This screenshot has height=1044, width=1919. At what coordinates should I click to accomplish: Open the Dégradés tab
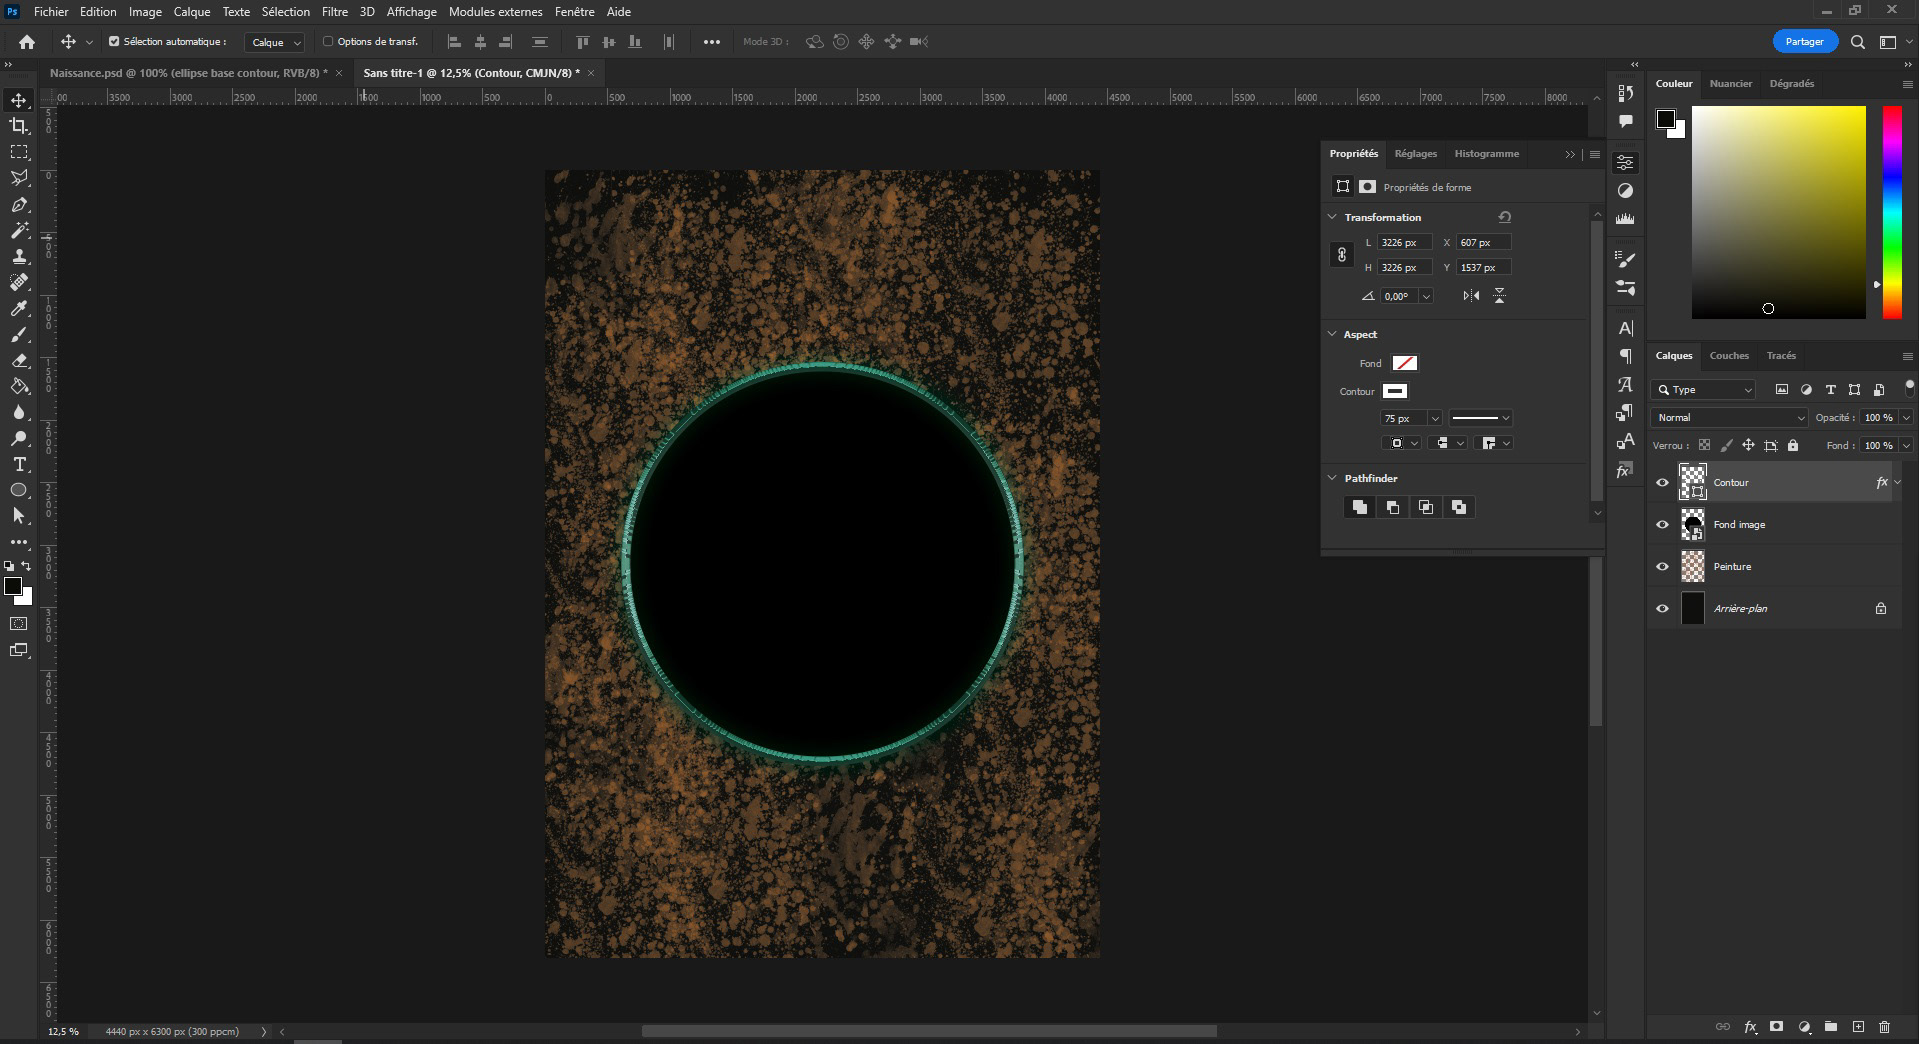click(1792, 84)
